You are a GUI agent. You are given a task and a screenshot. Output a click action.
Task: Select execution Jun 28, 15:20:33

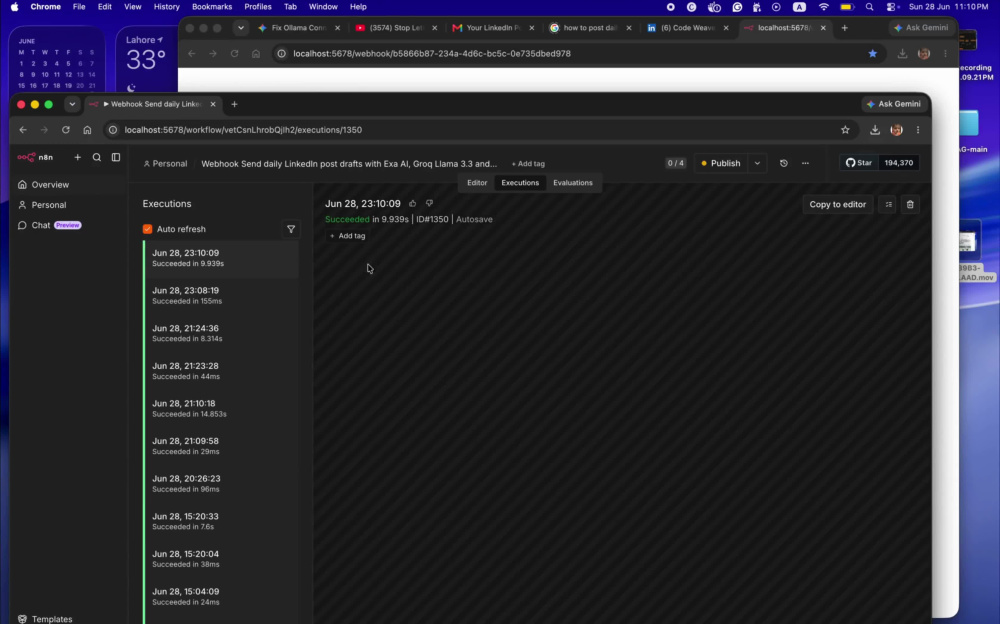coord(221,521)
